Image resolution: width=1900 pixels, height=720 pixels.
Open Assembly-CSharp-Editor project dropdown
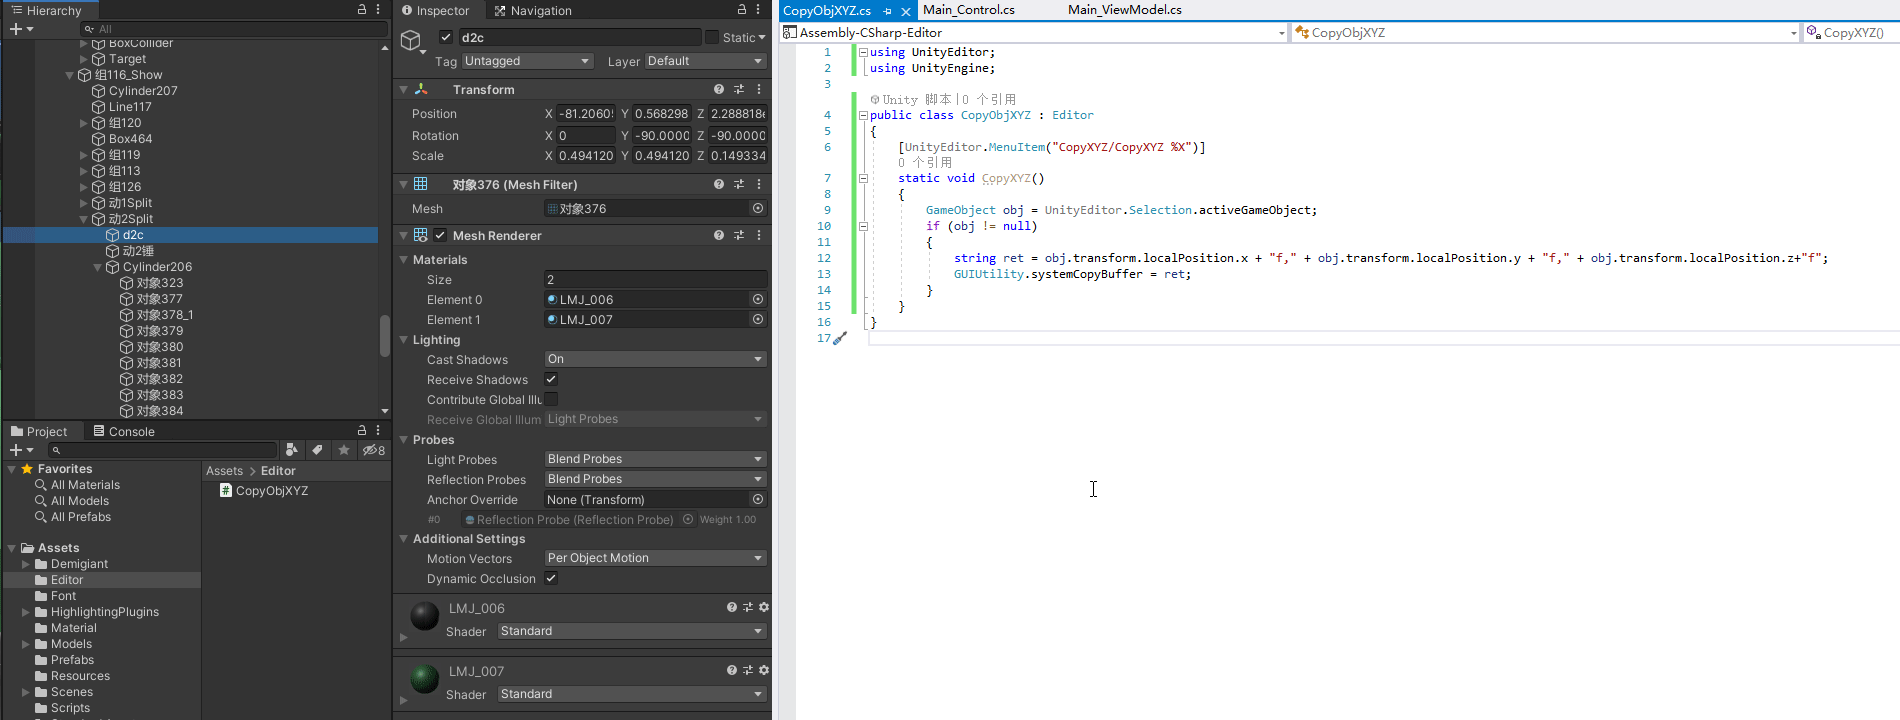pos(1034,33)
